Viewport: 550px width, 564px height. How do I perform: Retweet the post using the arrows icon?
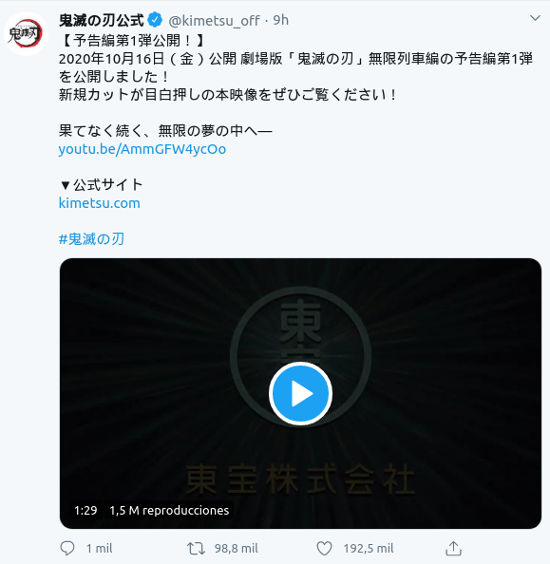pyautogui.click(x=196, y=549)
